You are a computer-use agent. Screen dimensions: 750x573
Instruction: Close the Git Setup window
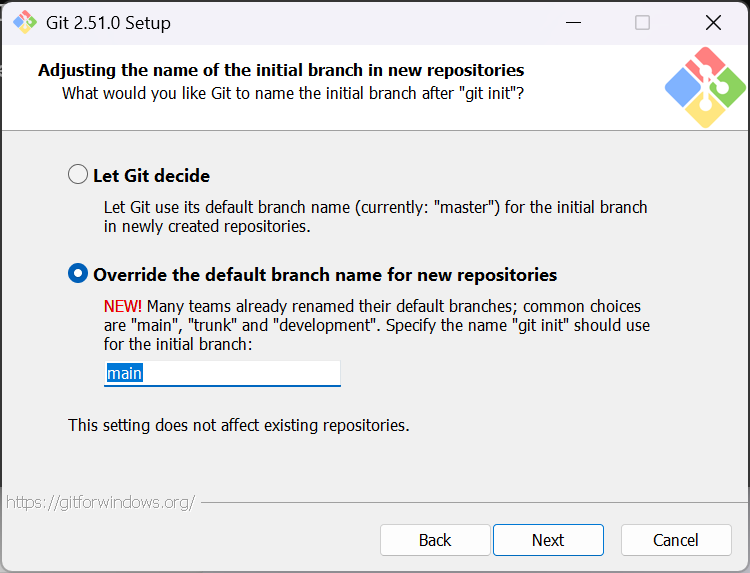pos(713,22)
